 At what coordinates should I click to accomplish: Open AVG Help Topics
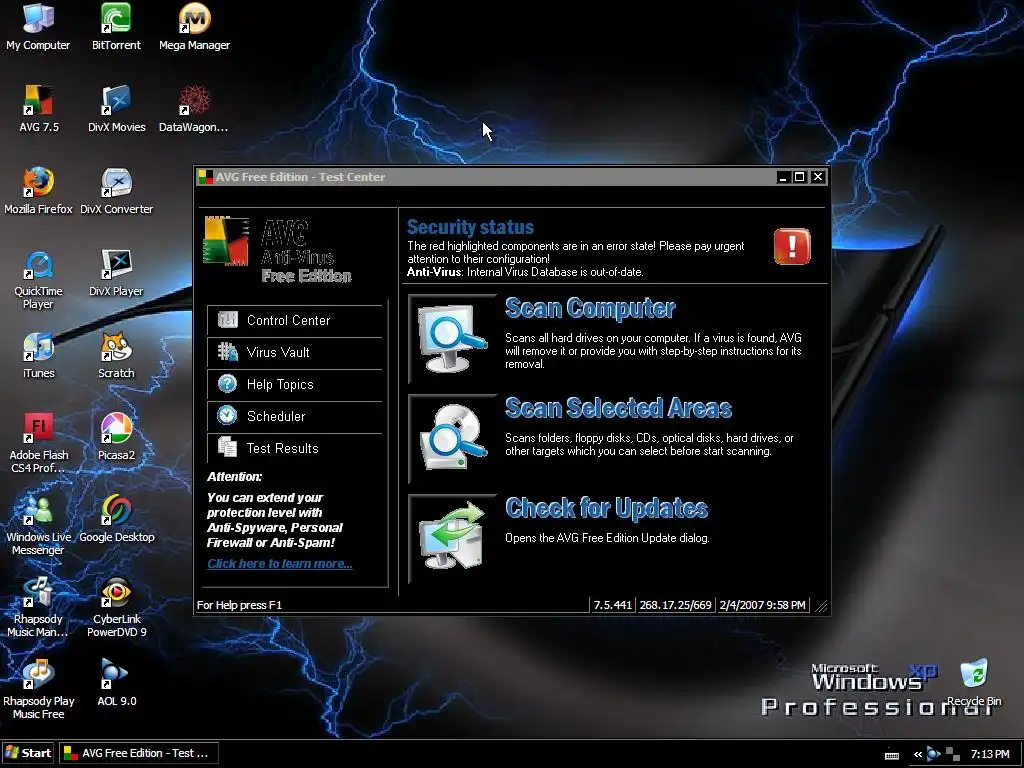pyautogui.click(x=295, y=384)
